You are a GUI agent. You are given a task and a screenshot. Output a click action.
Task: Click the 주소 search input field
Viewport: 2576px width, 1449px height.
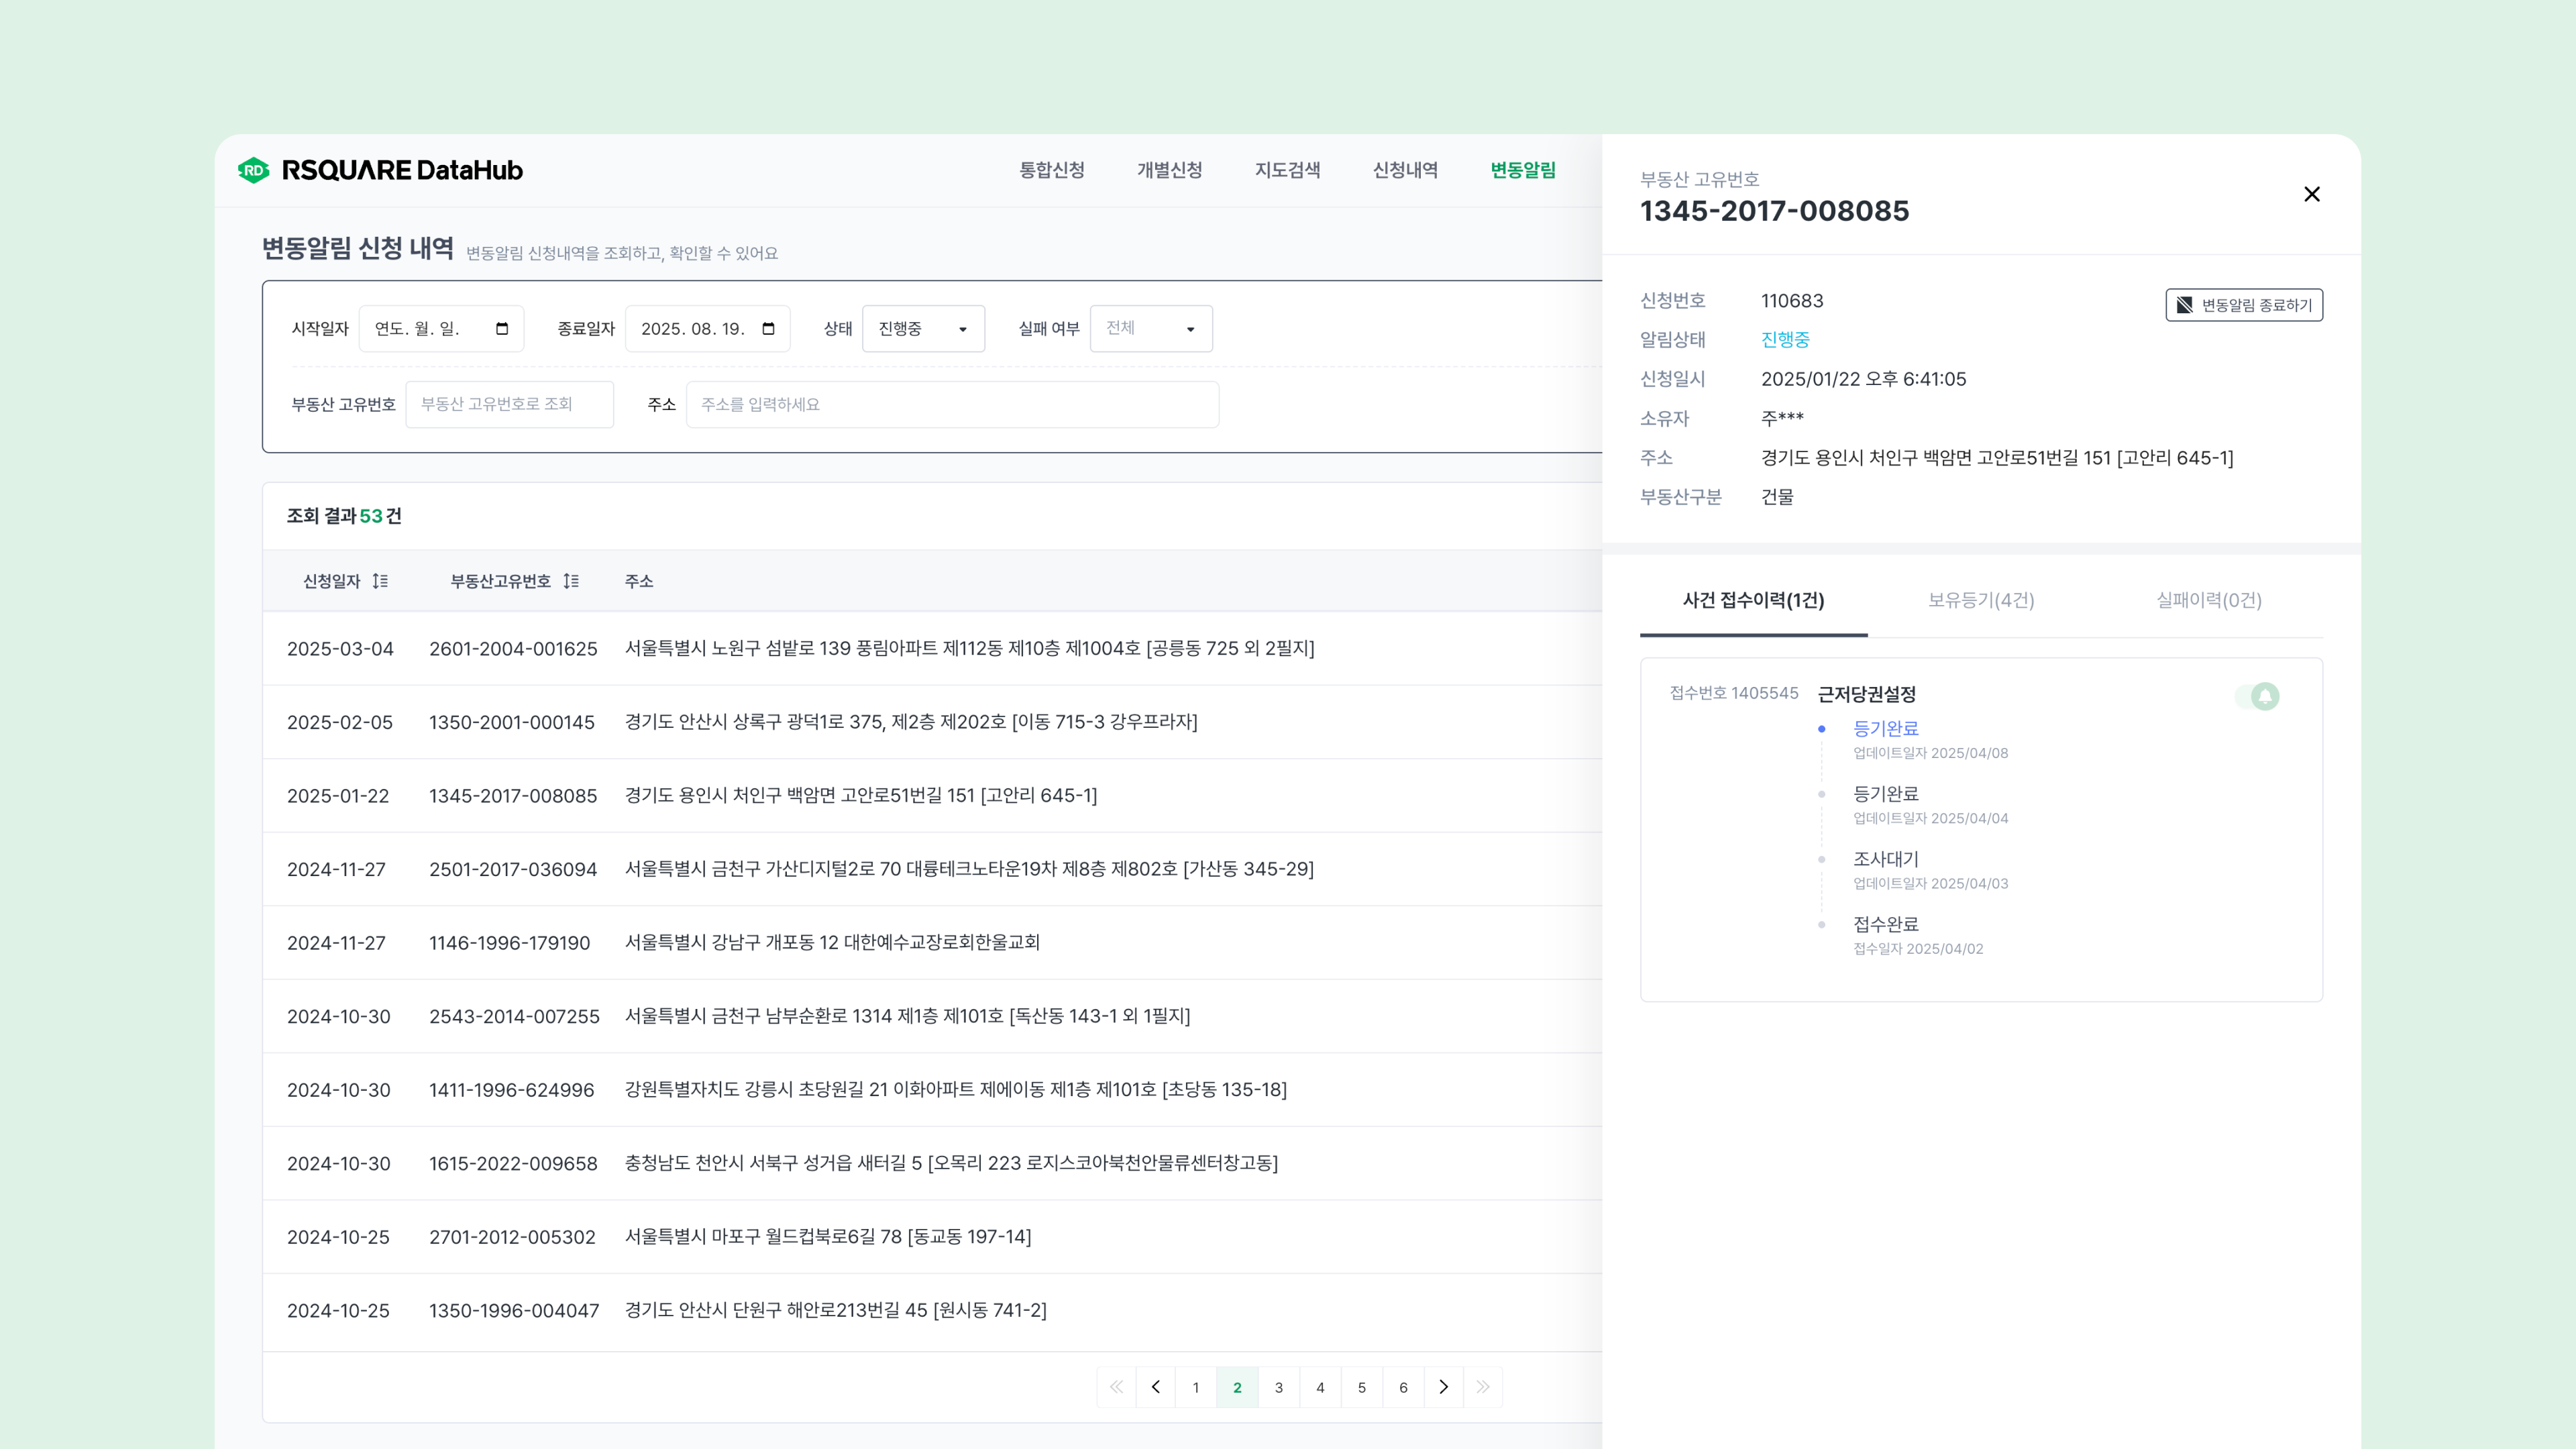(952, 405)
